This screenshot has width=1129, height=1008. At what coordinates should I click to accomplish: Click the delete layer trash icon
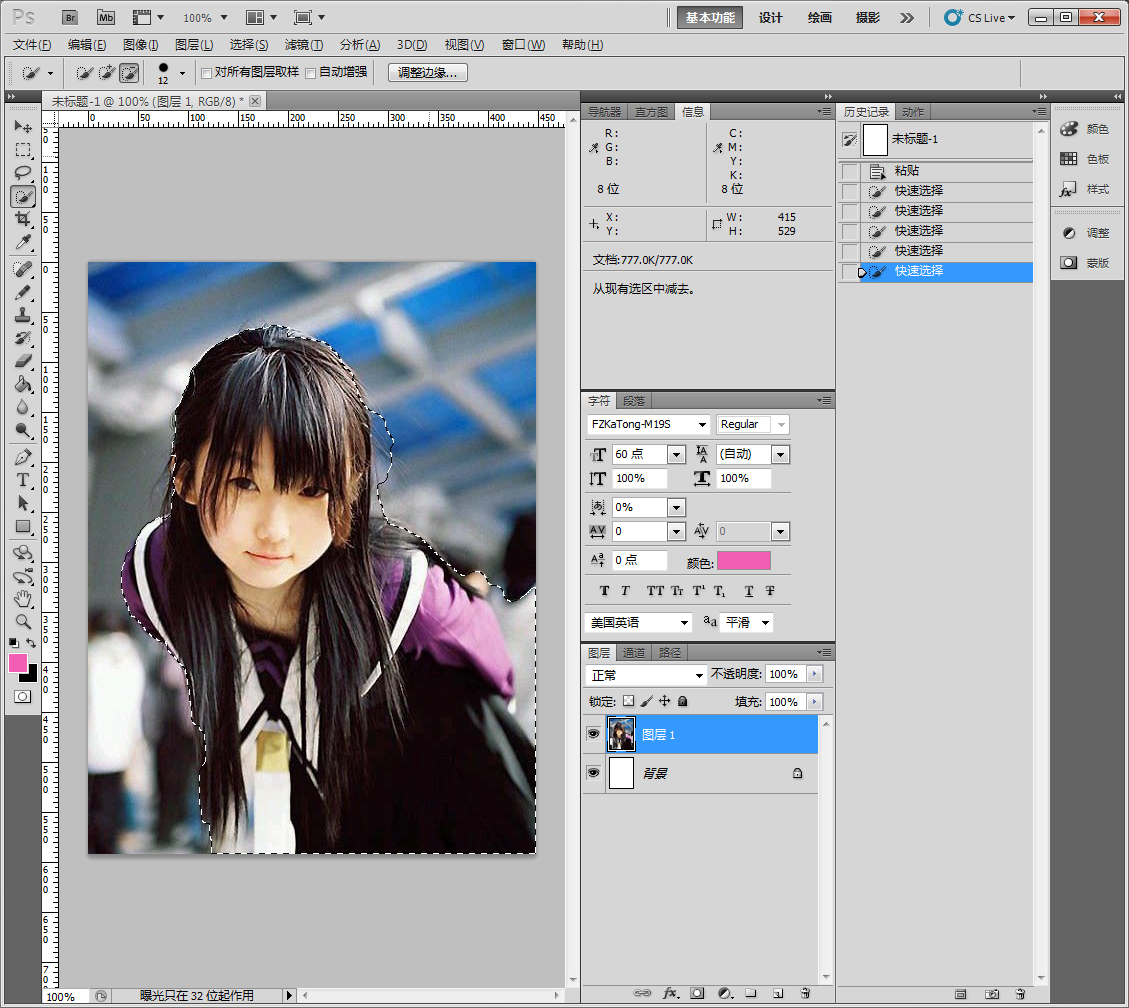pos(806,994)
